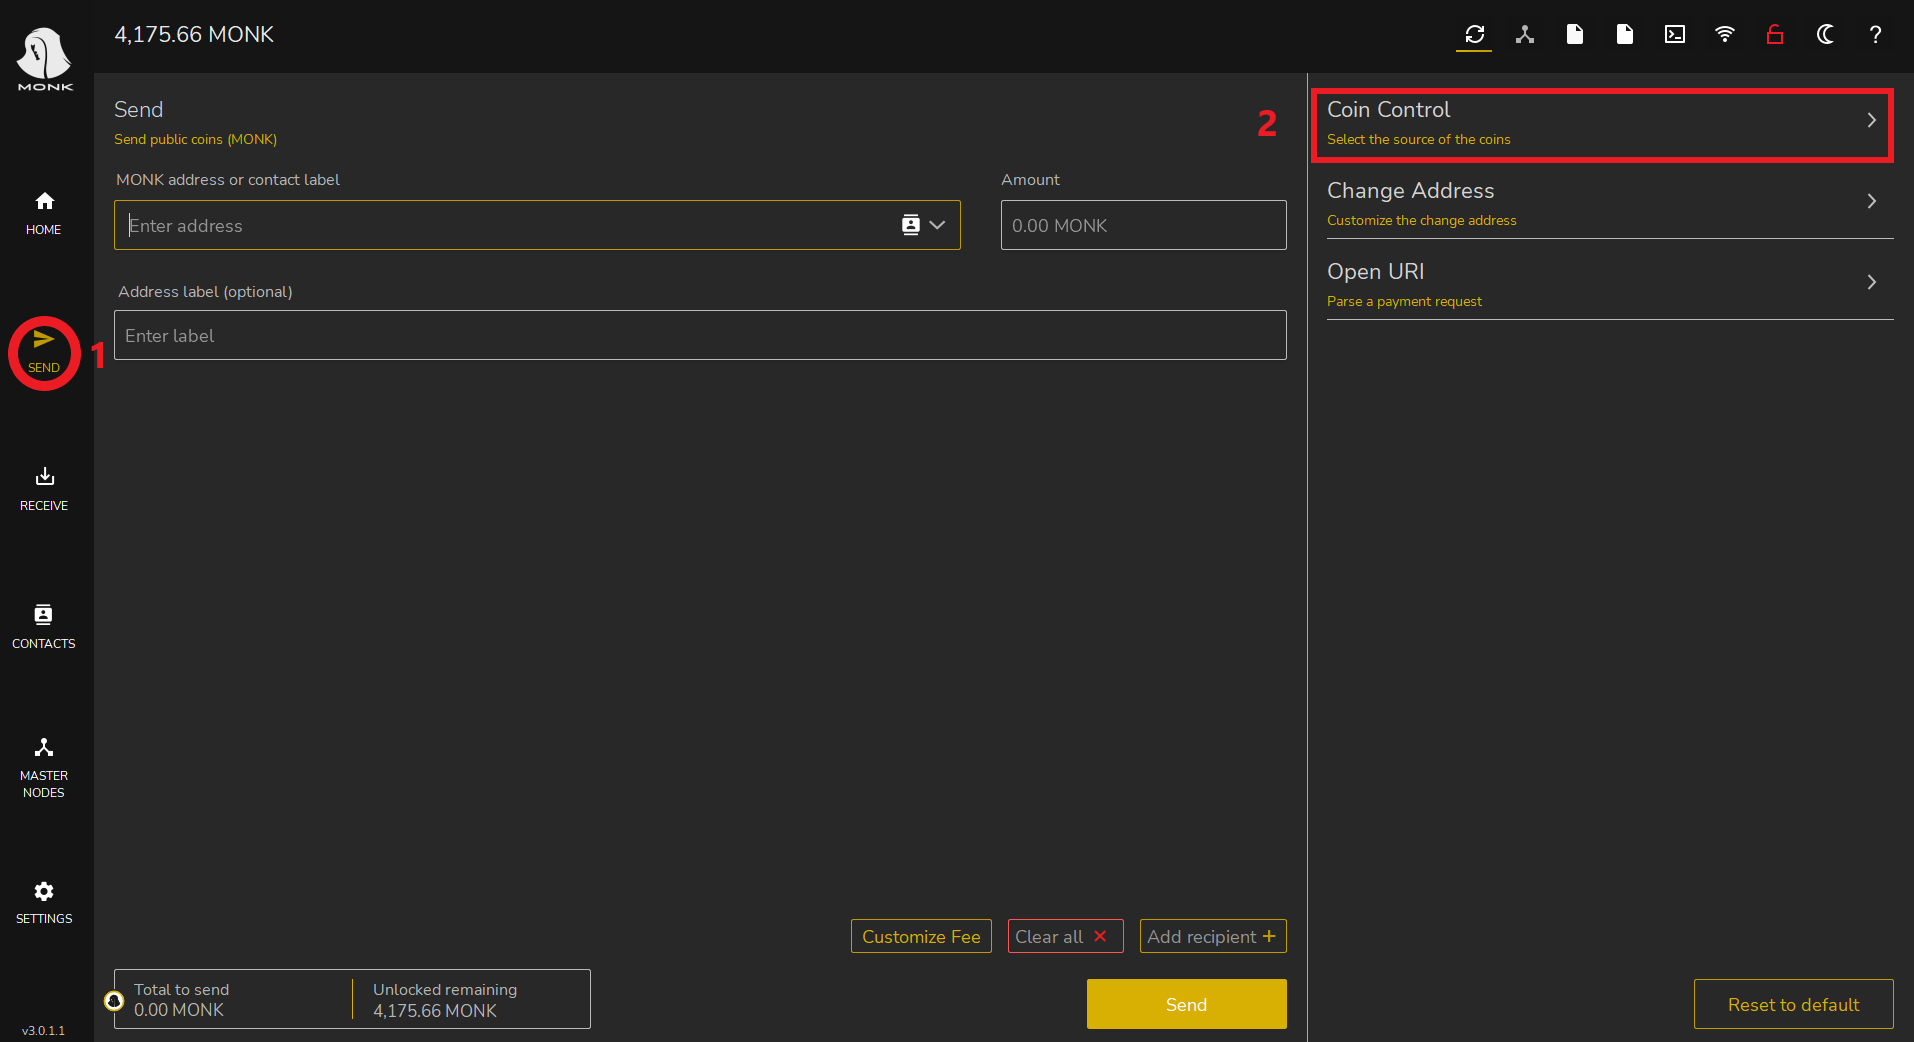The width and height of the screenshot is (1914, 1042).
Task: Expand the Coin Control option
Action: click(x=1601, y=123)
